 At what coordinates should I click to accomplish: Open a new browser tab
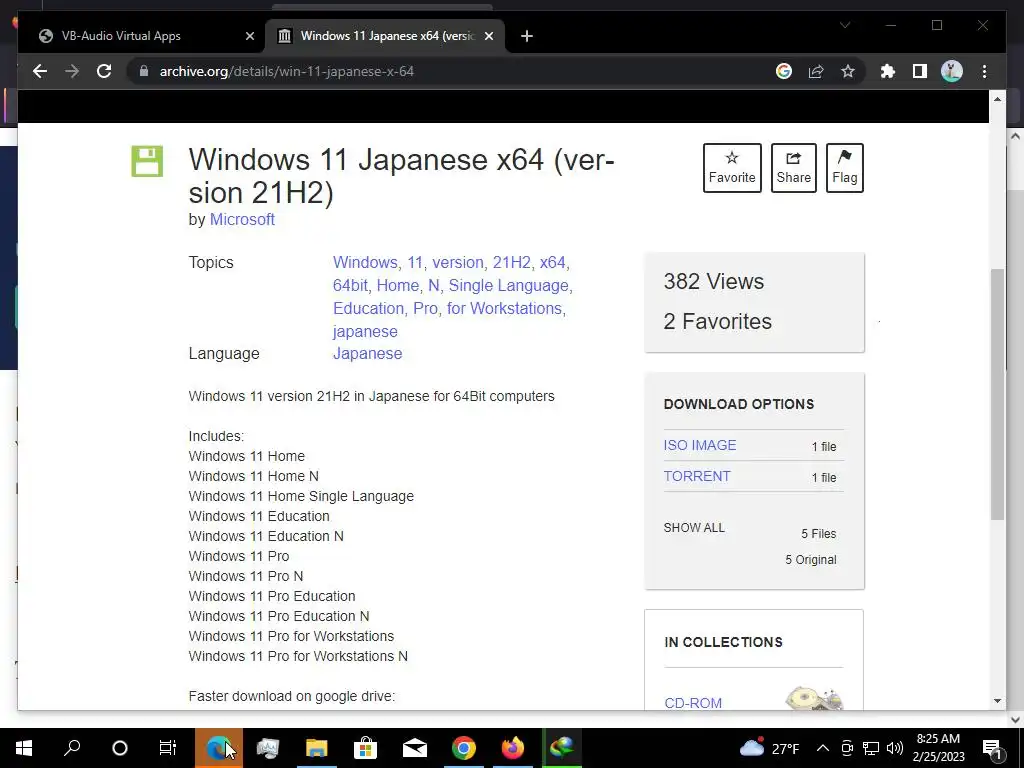(527, 36)
